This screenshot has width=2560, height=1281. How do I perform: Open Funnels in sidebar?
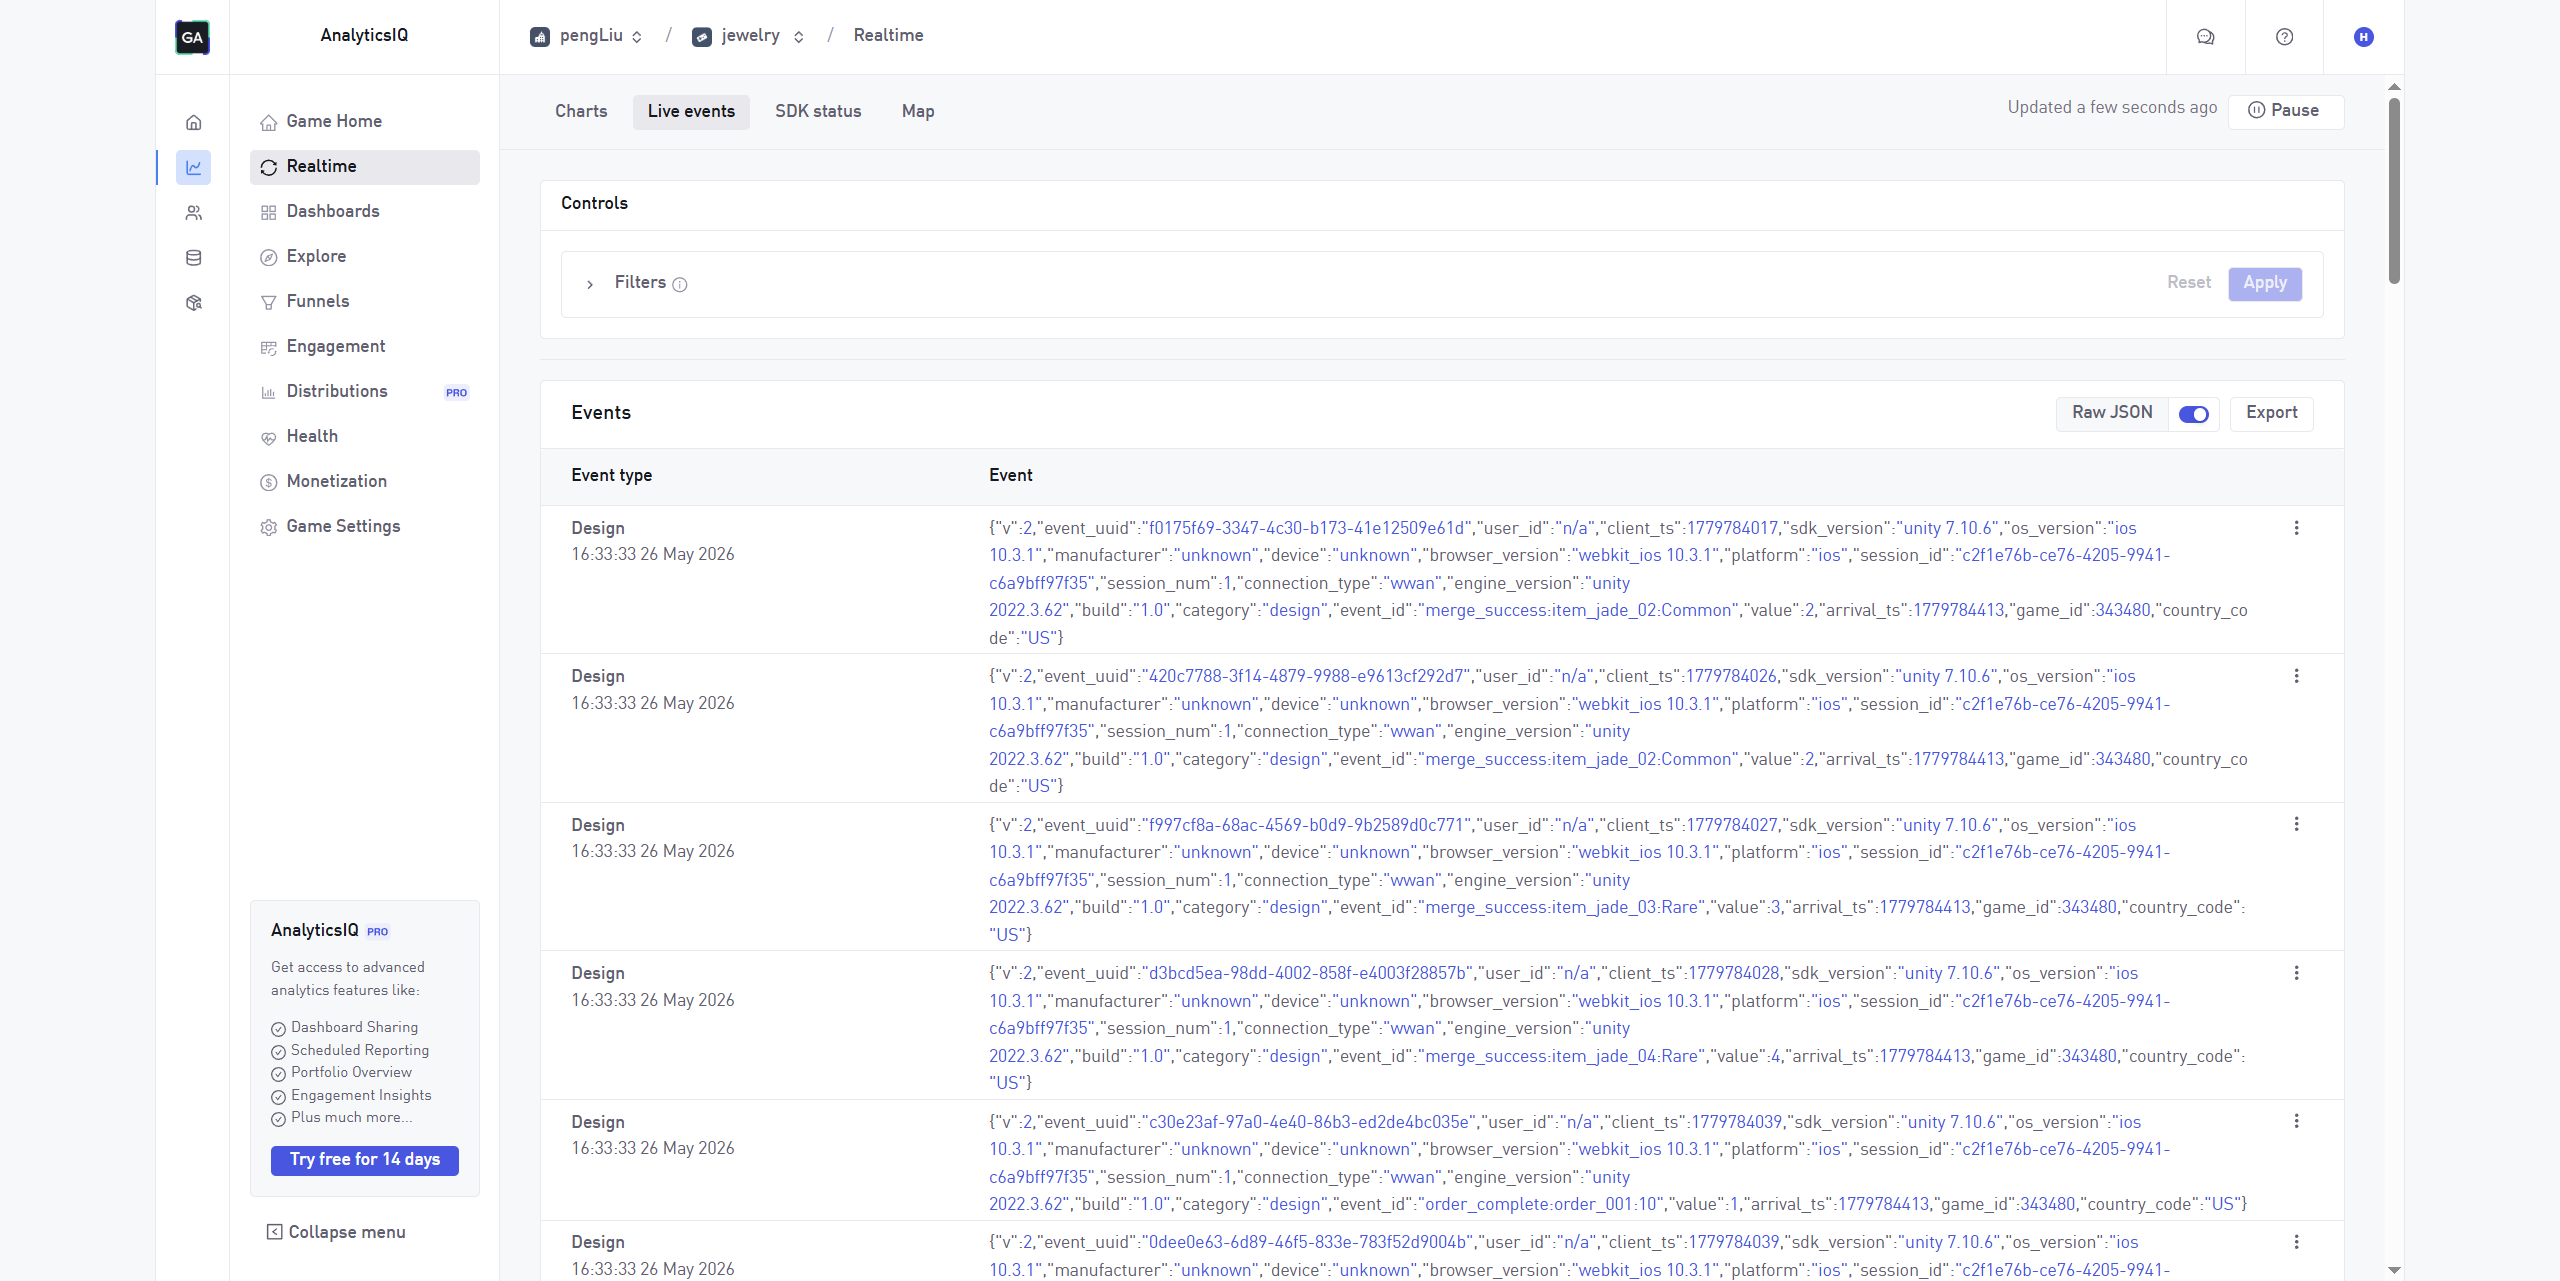365,302
